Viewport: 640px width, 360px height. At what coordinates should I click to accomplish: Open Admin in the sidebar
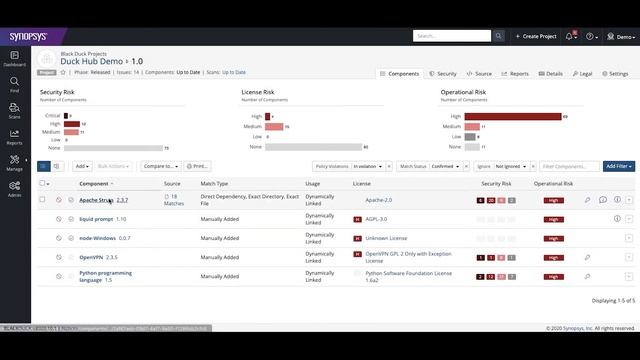coord(15,189)
